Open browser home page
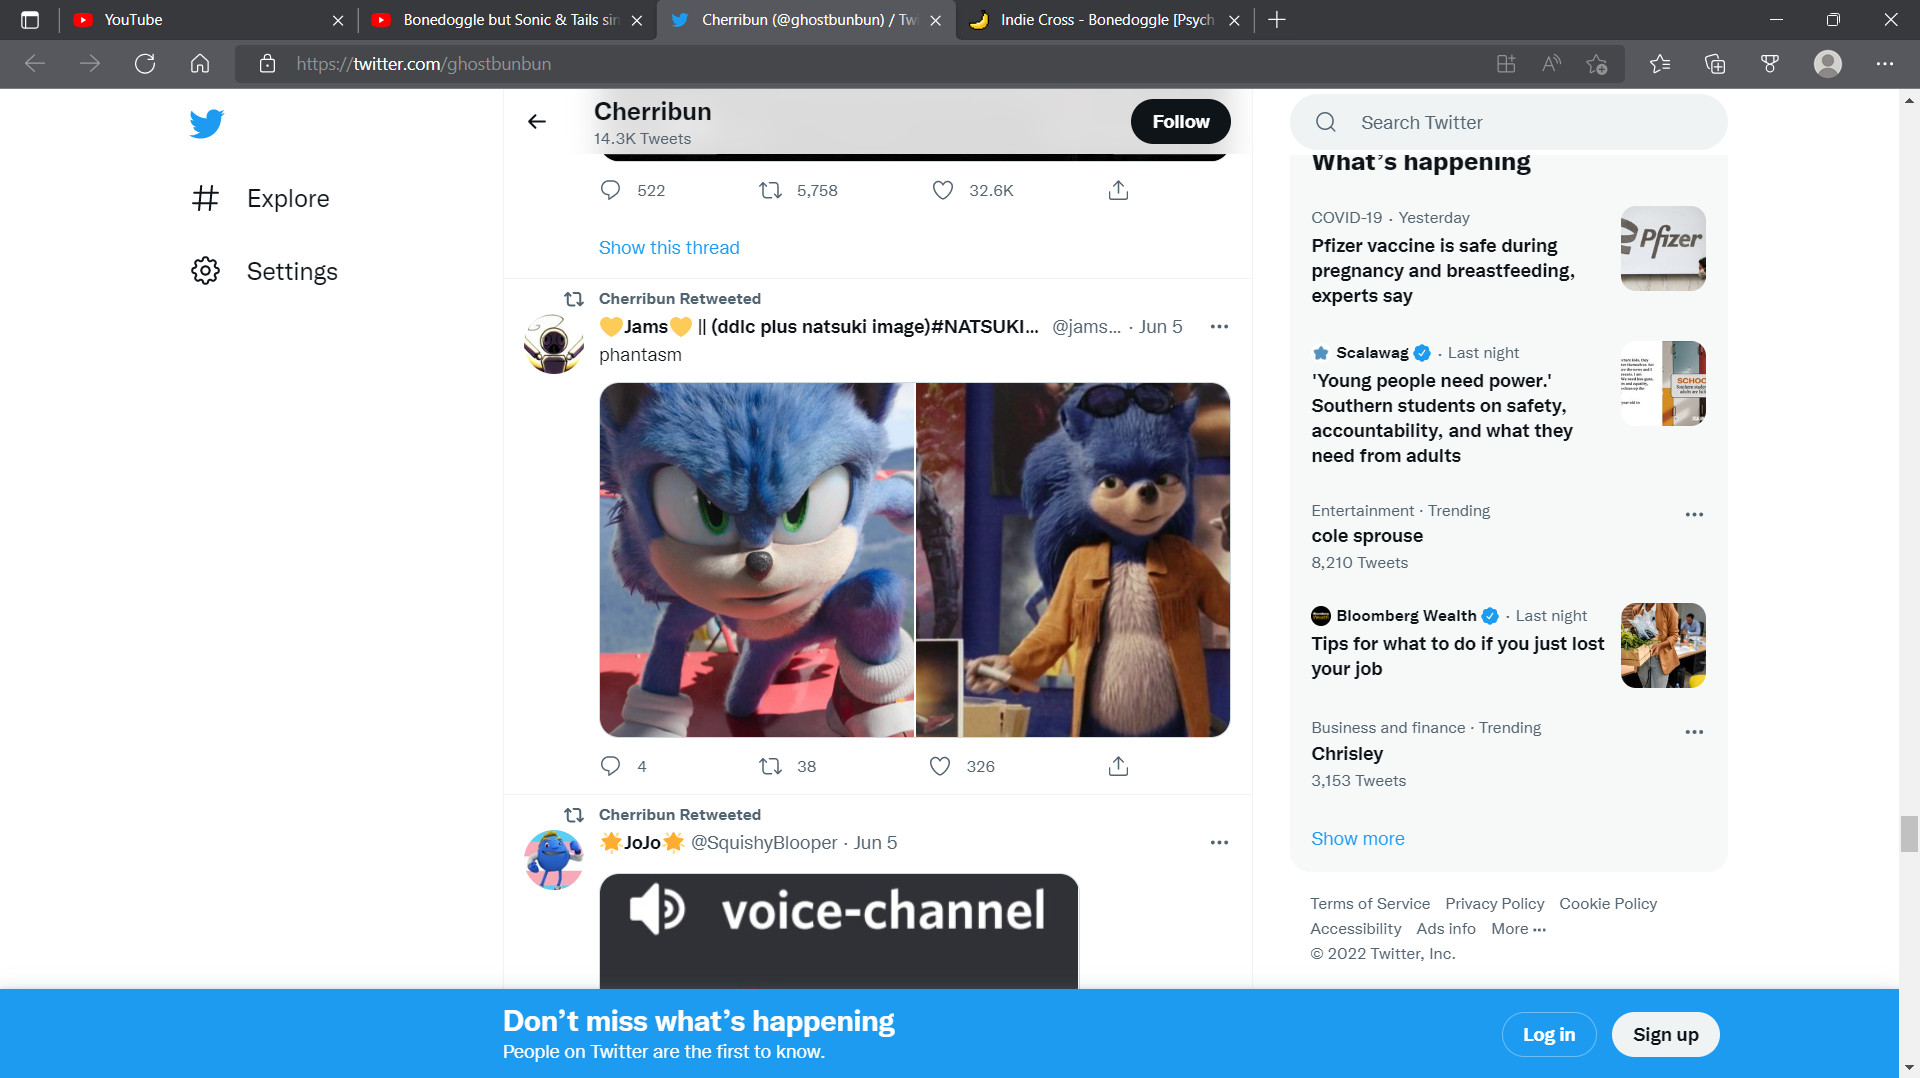Image resolution: width=1920 pixels, height=1078 pixels. [200, 64]
